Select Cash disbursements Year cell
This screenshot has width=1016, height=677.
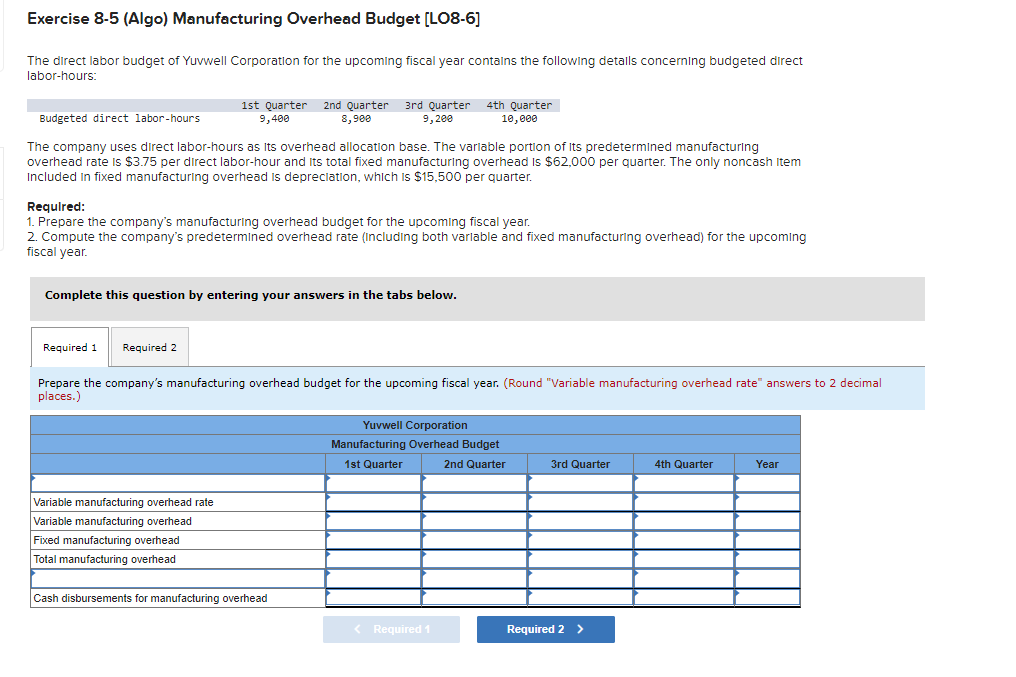point(767,597)
